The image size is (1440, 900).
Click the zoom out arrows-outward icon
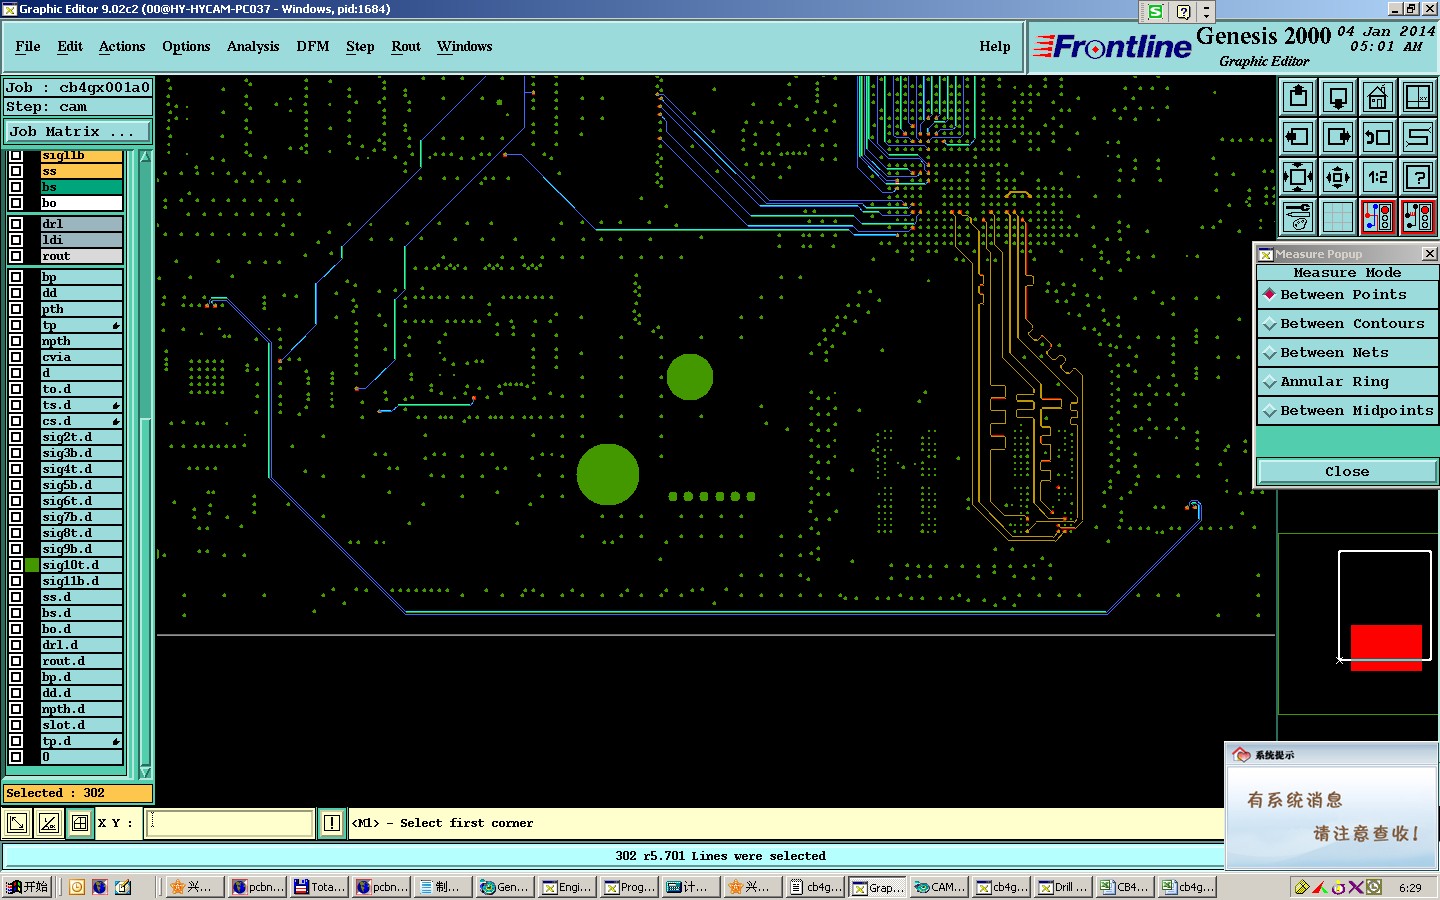coord(1338,177)
